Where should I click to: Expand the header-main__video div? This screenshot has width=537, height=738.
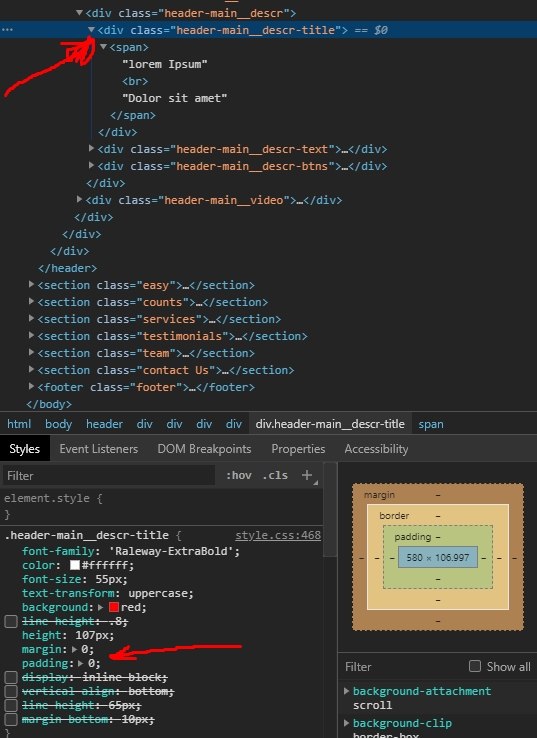79,199
